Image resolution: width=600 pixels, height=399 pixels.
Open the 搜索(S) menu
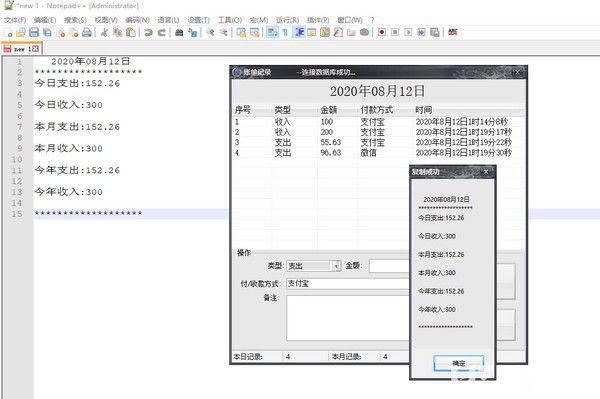coord(75,20)
